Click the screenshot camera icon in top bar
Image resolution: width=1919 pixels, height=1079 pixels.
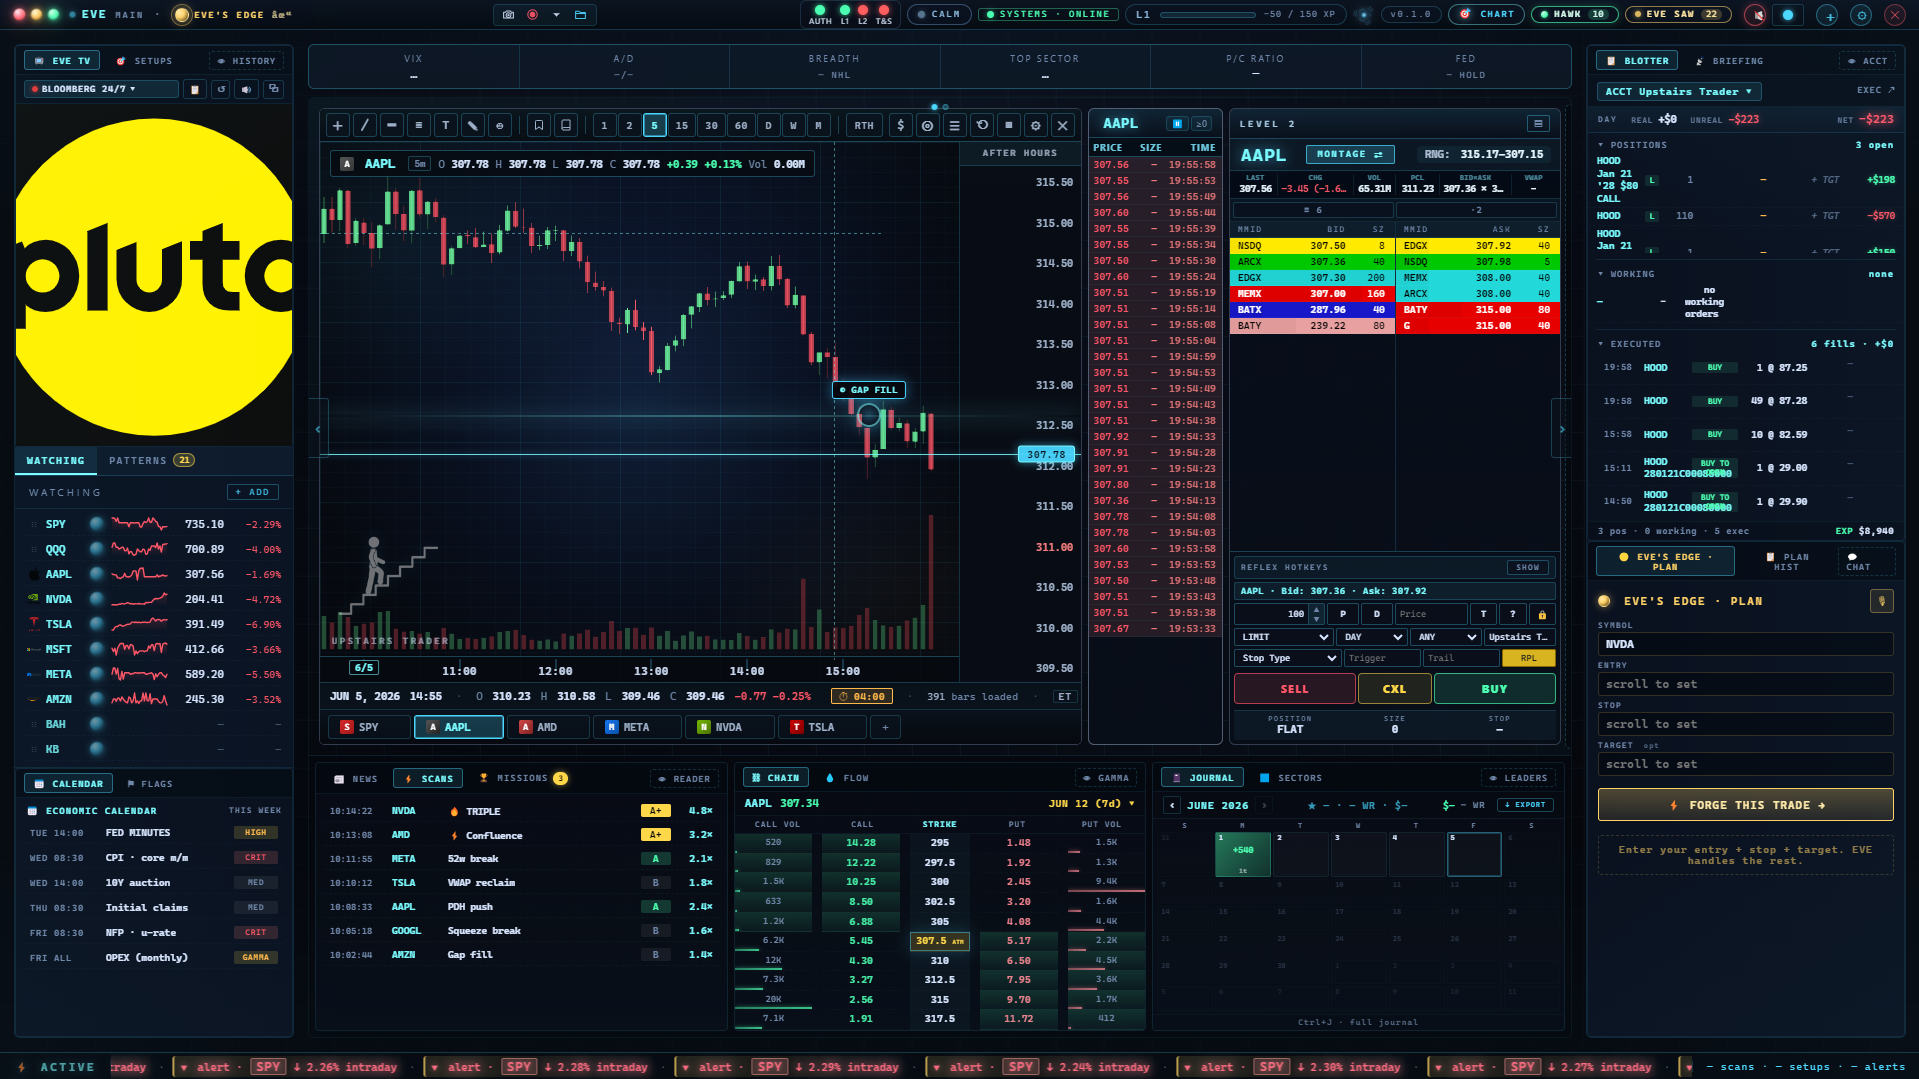click(508, 15)
